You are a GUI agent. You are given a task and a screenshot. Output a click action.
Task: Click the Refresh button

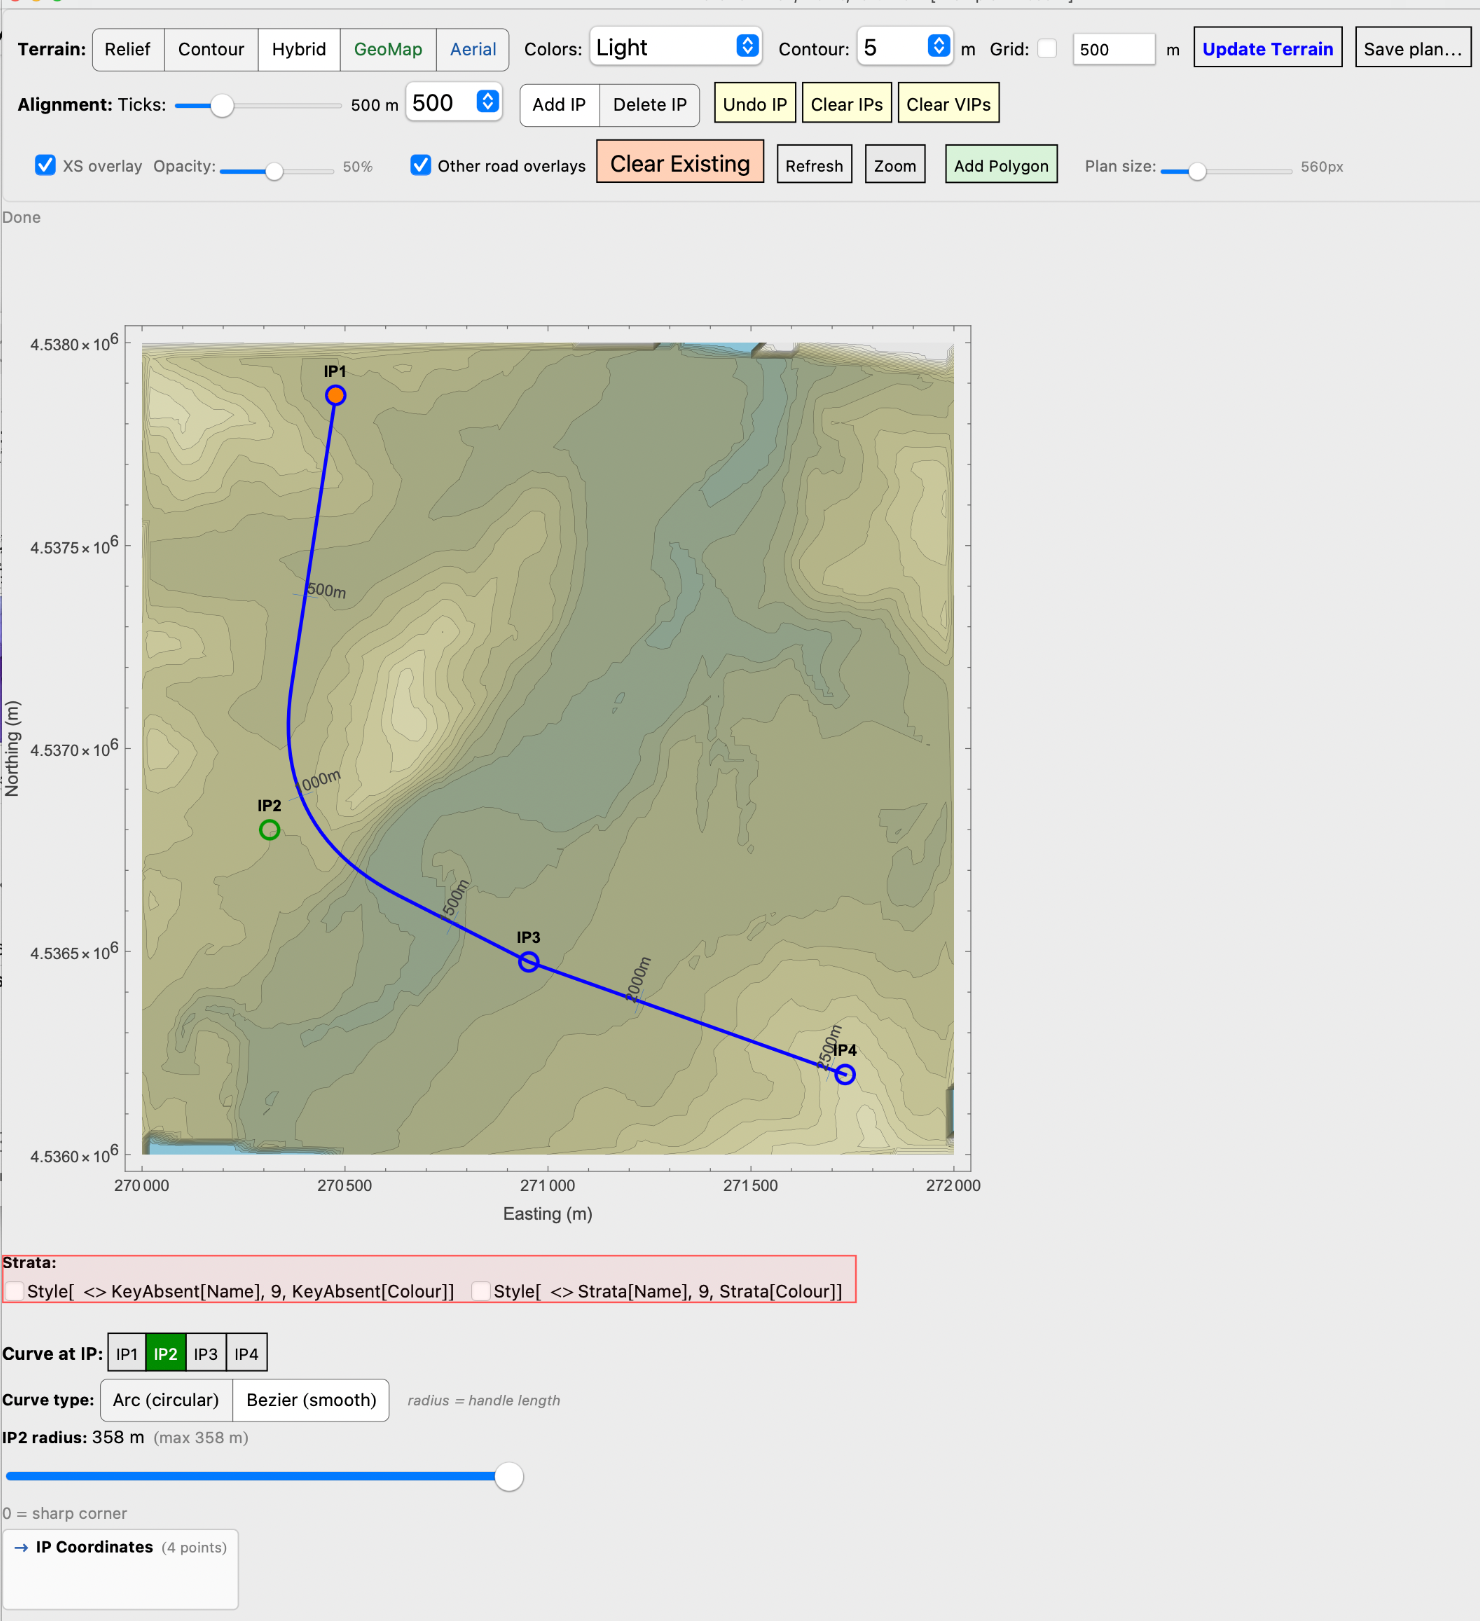[814, 165]
